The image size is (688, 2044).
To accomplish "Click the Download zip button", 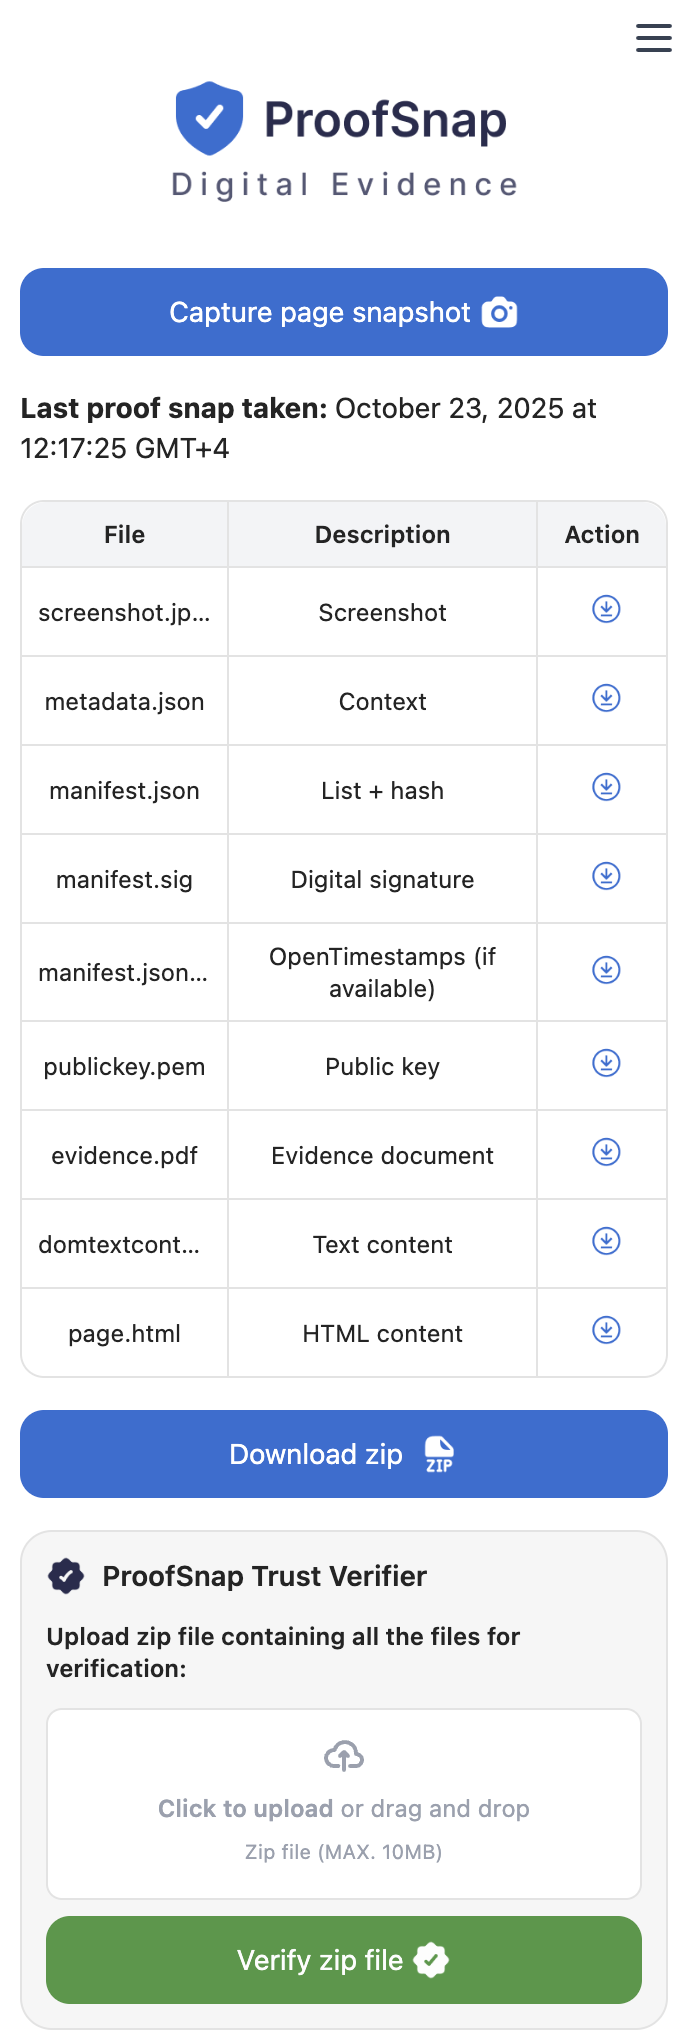I will click(x=344, y=1454).
